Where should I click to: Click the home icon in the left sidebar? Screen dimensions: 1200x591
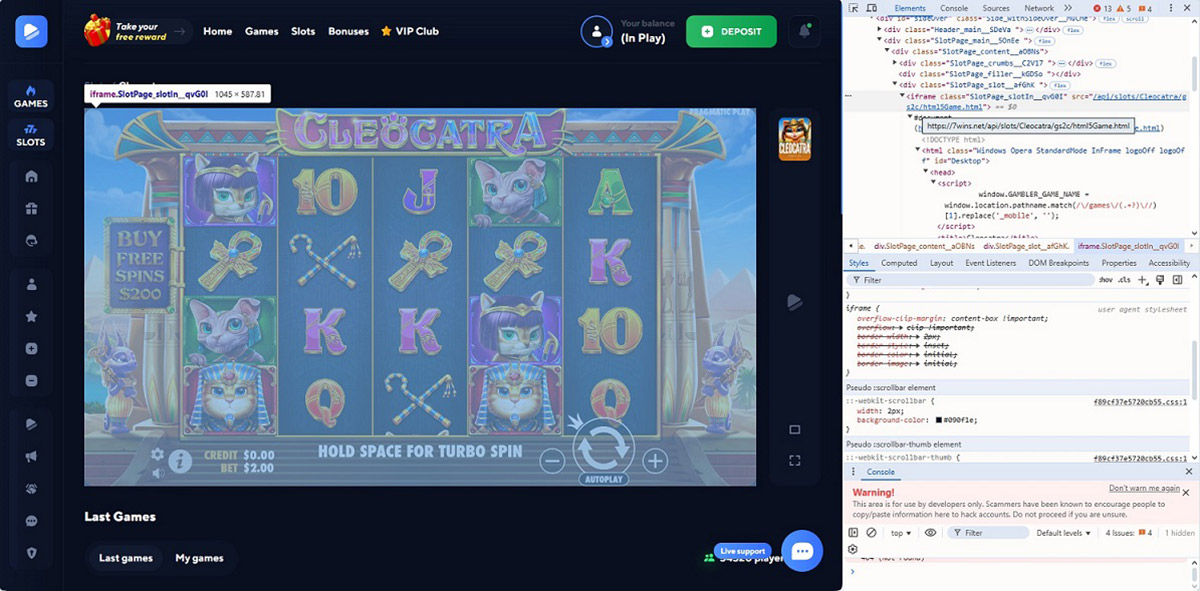tap(31, 177)
